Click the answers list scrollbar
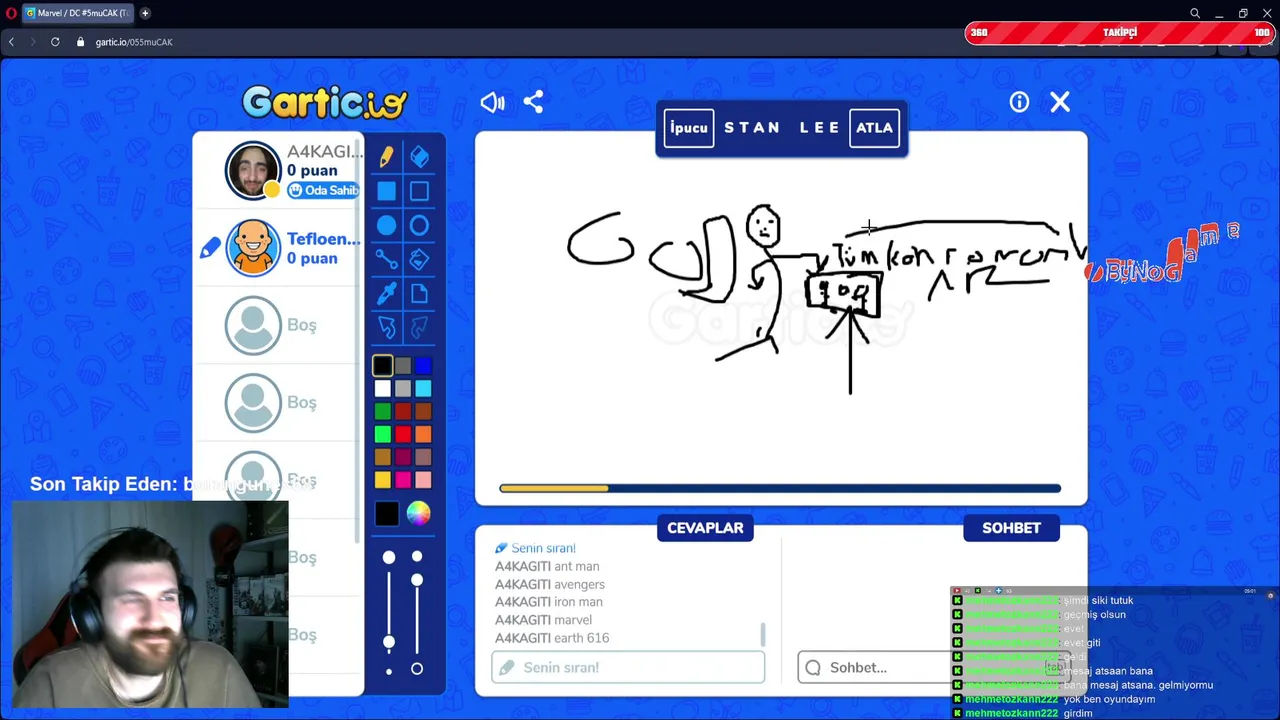The image size is (1280, 720). [763, 634]
